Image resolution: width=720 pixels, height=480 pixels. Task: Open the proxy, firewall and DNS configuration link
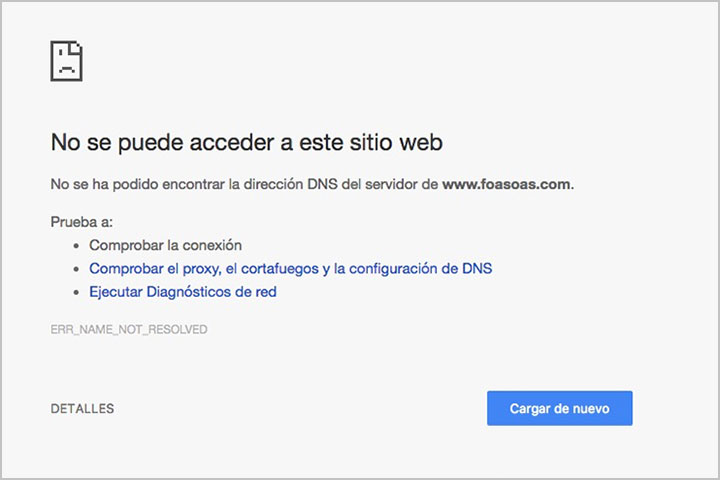(x=291, y=269)
